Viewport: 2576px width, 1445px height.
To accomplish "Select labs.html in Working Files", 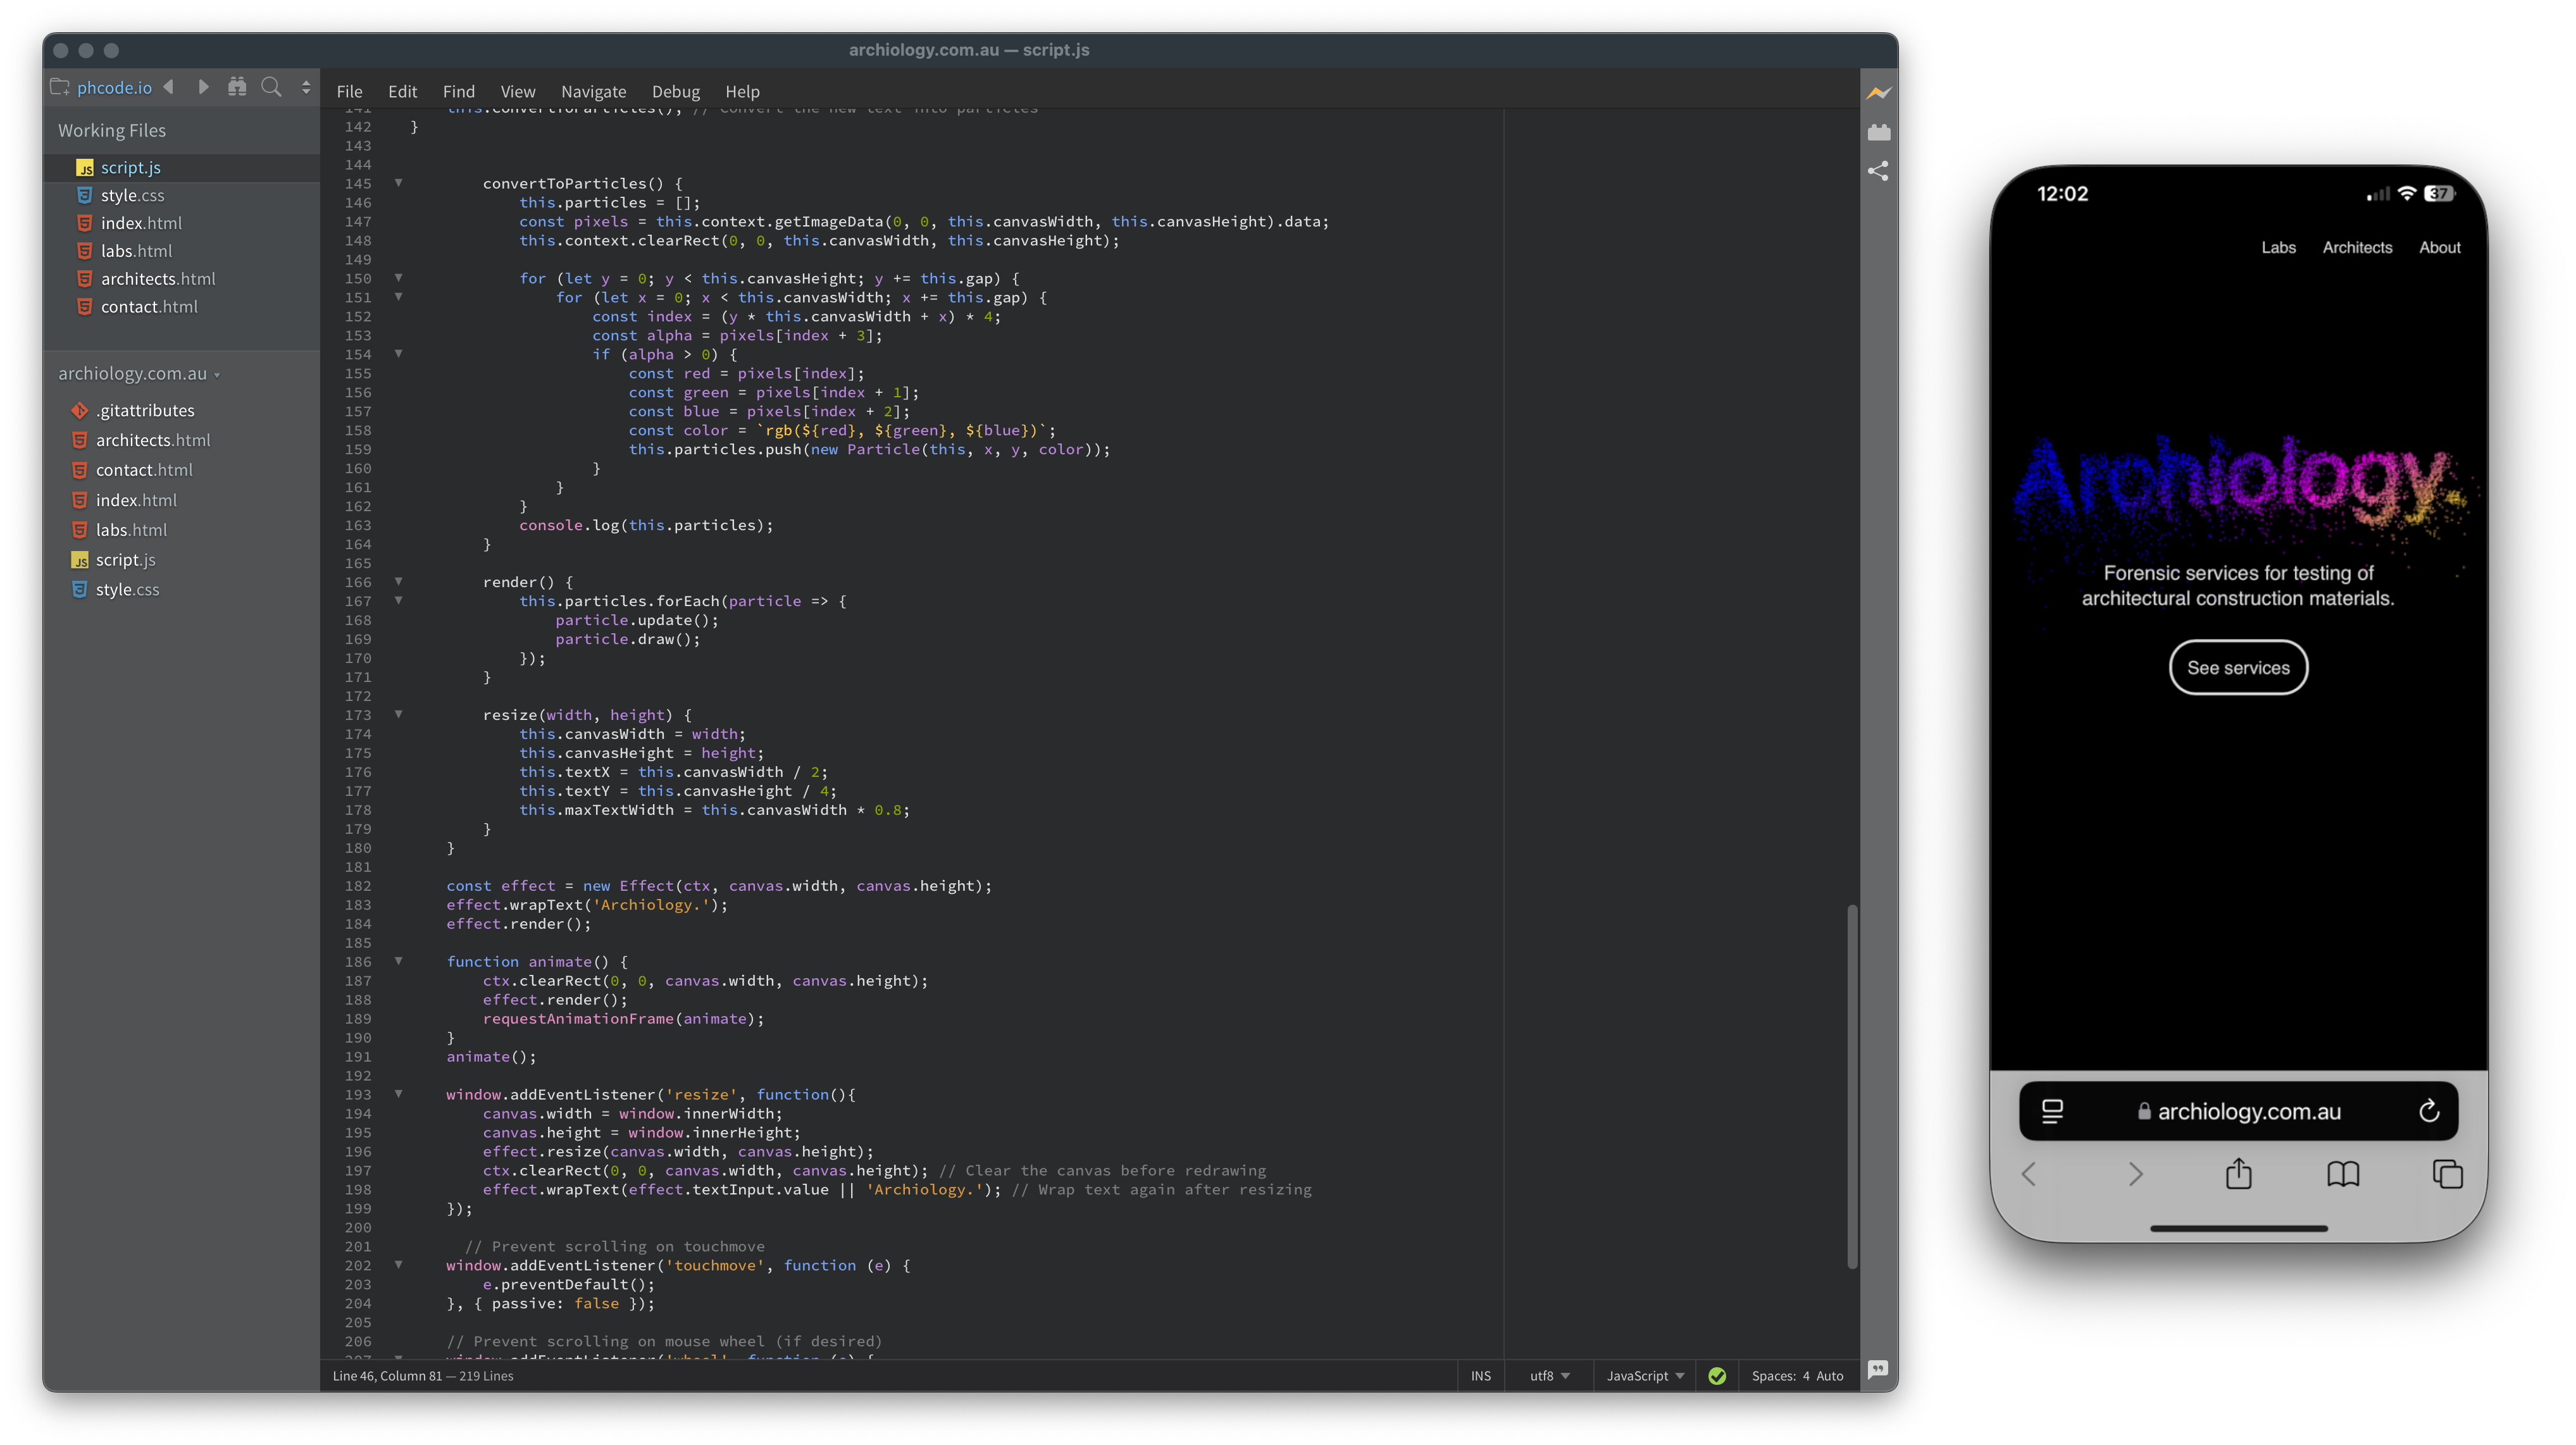I will click(136, 251).
